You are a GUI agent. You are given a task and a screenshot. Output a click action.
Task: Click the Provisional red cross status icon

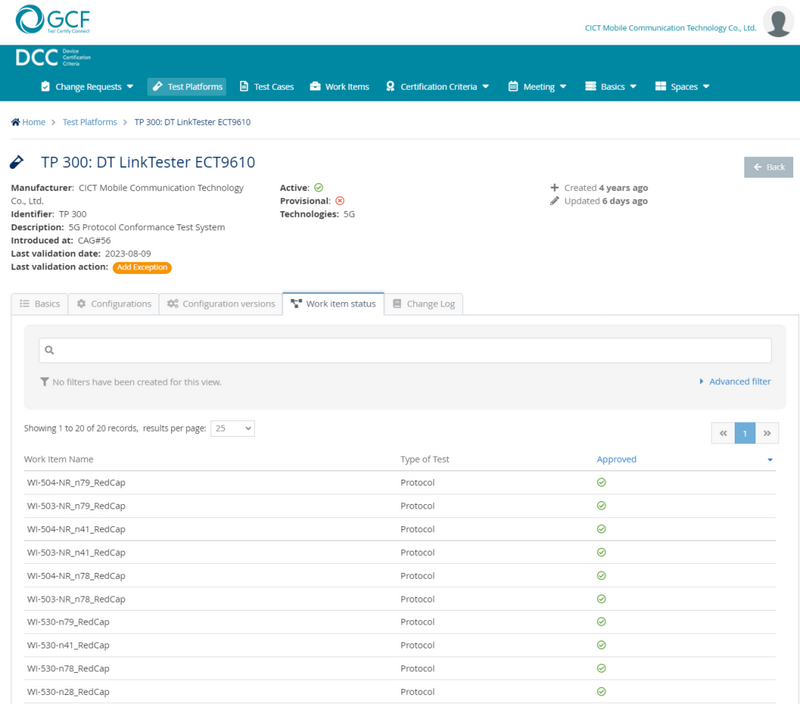[340, 201]
